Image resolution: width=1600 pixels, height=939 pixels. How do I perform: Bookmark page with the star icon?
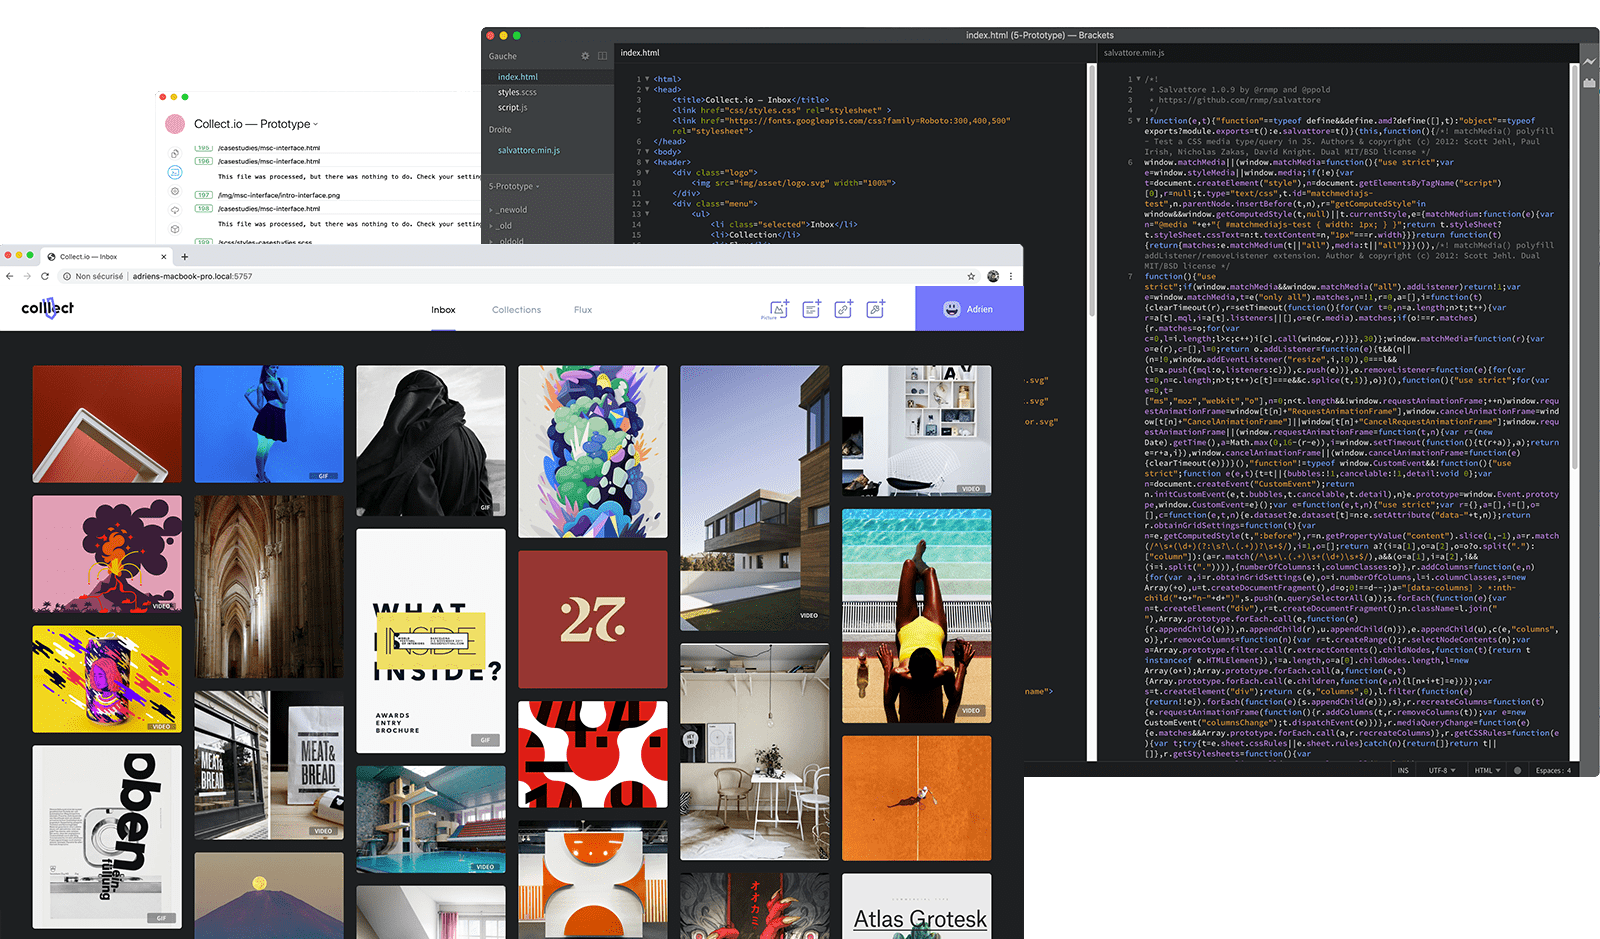click(x=971, y=276)
